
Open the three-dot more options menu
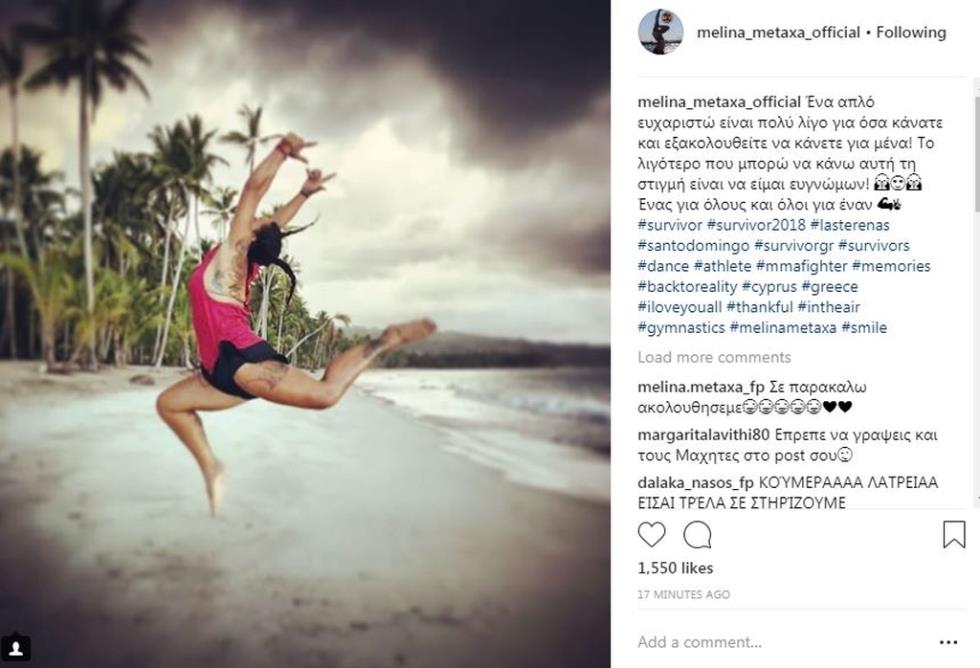(x=948, y=642)
